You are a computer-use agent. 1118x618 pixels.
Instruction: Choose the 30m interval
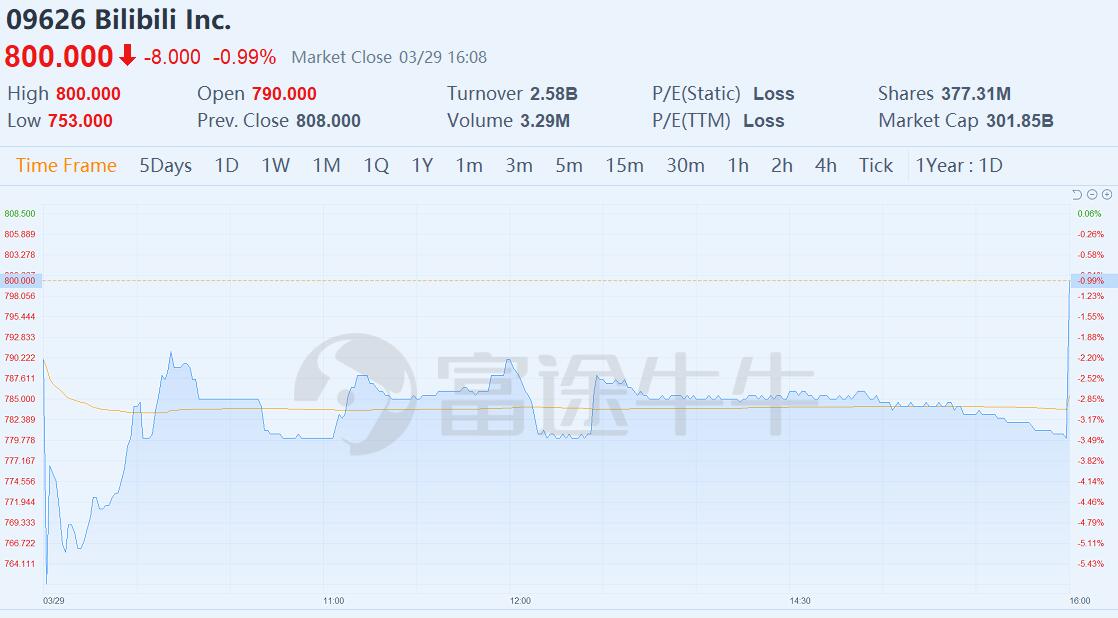coord(685,165)
